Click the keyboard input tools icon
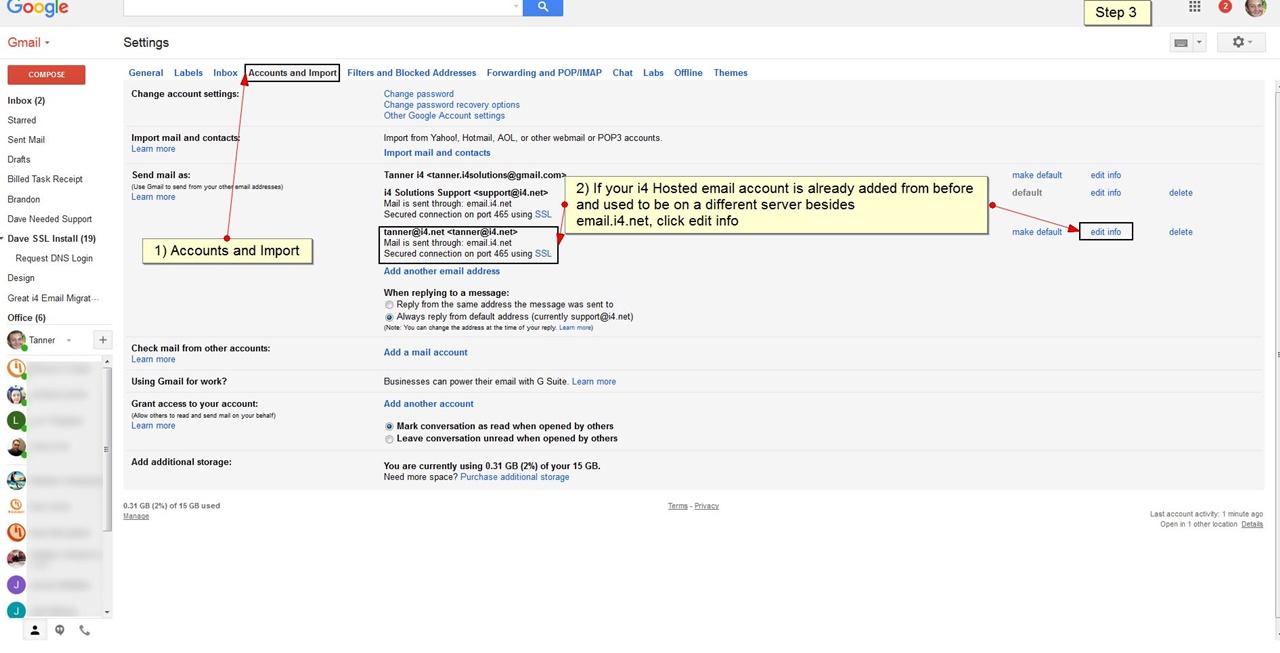This screenshot has height=653, width=1280. point(1181,43)
